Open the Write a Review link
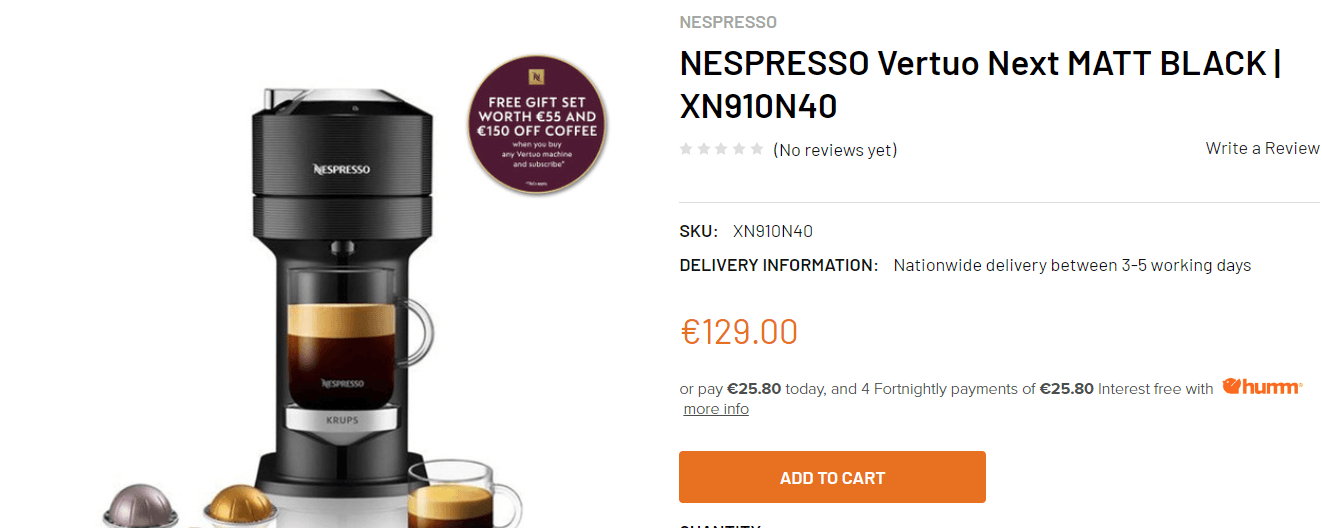Image resolution: width=1322 pixels, height=528 pixels. click(x=1262, y=148)
